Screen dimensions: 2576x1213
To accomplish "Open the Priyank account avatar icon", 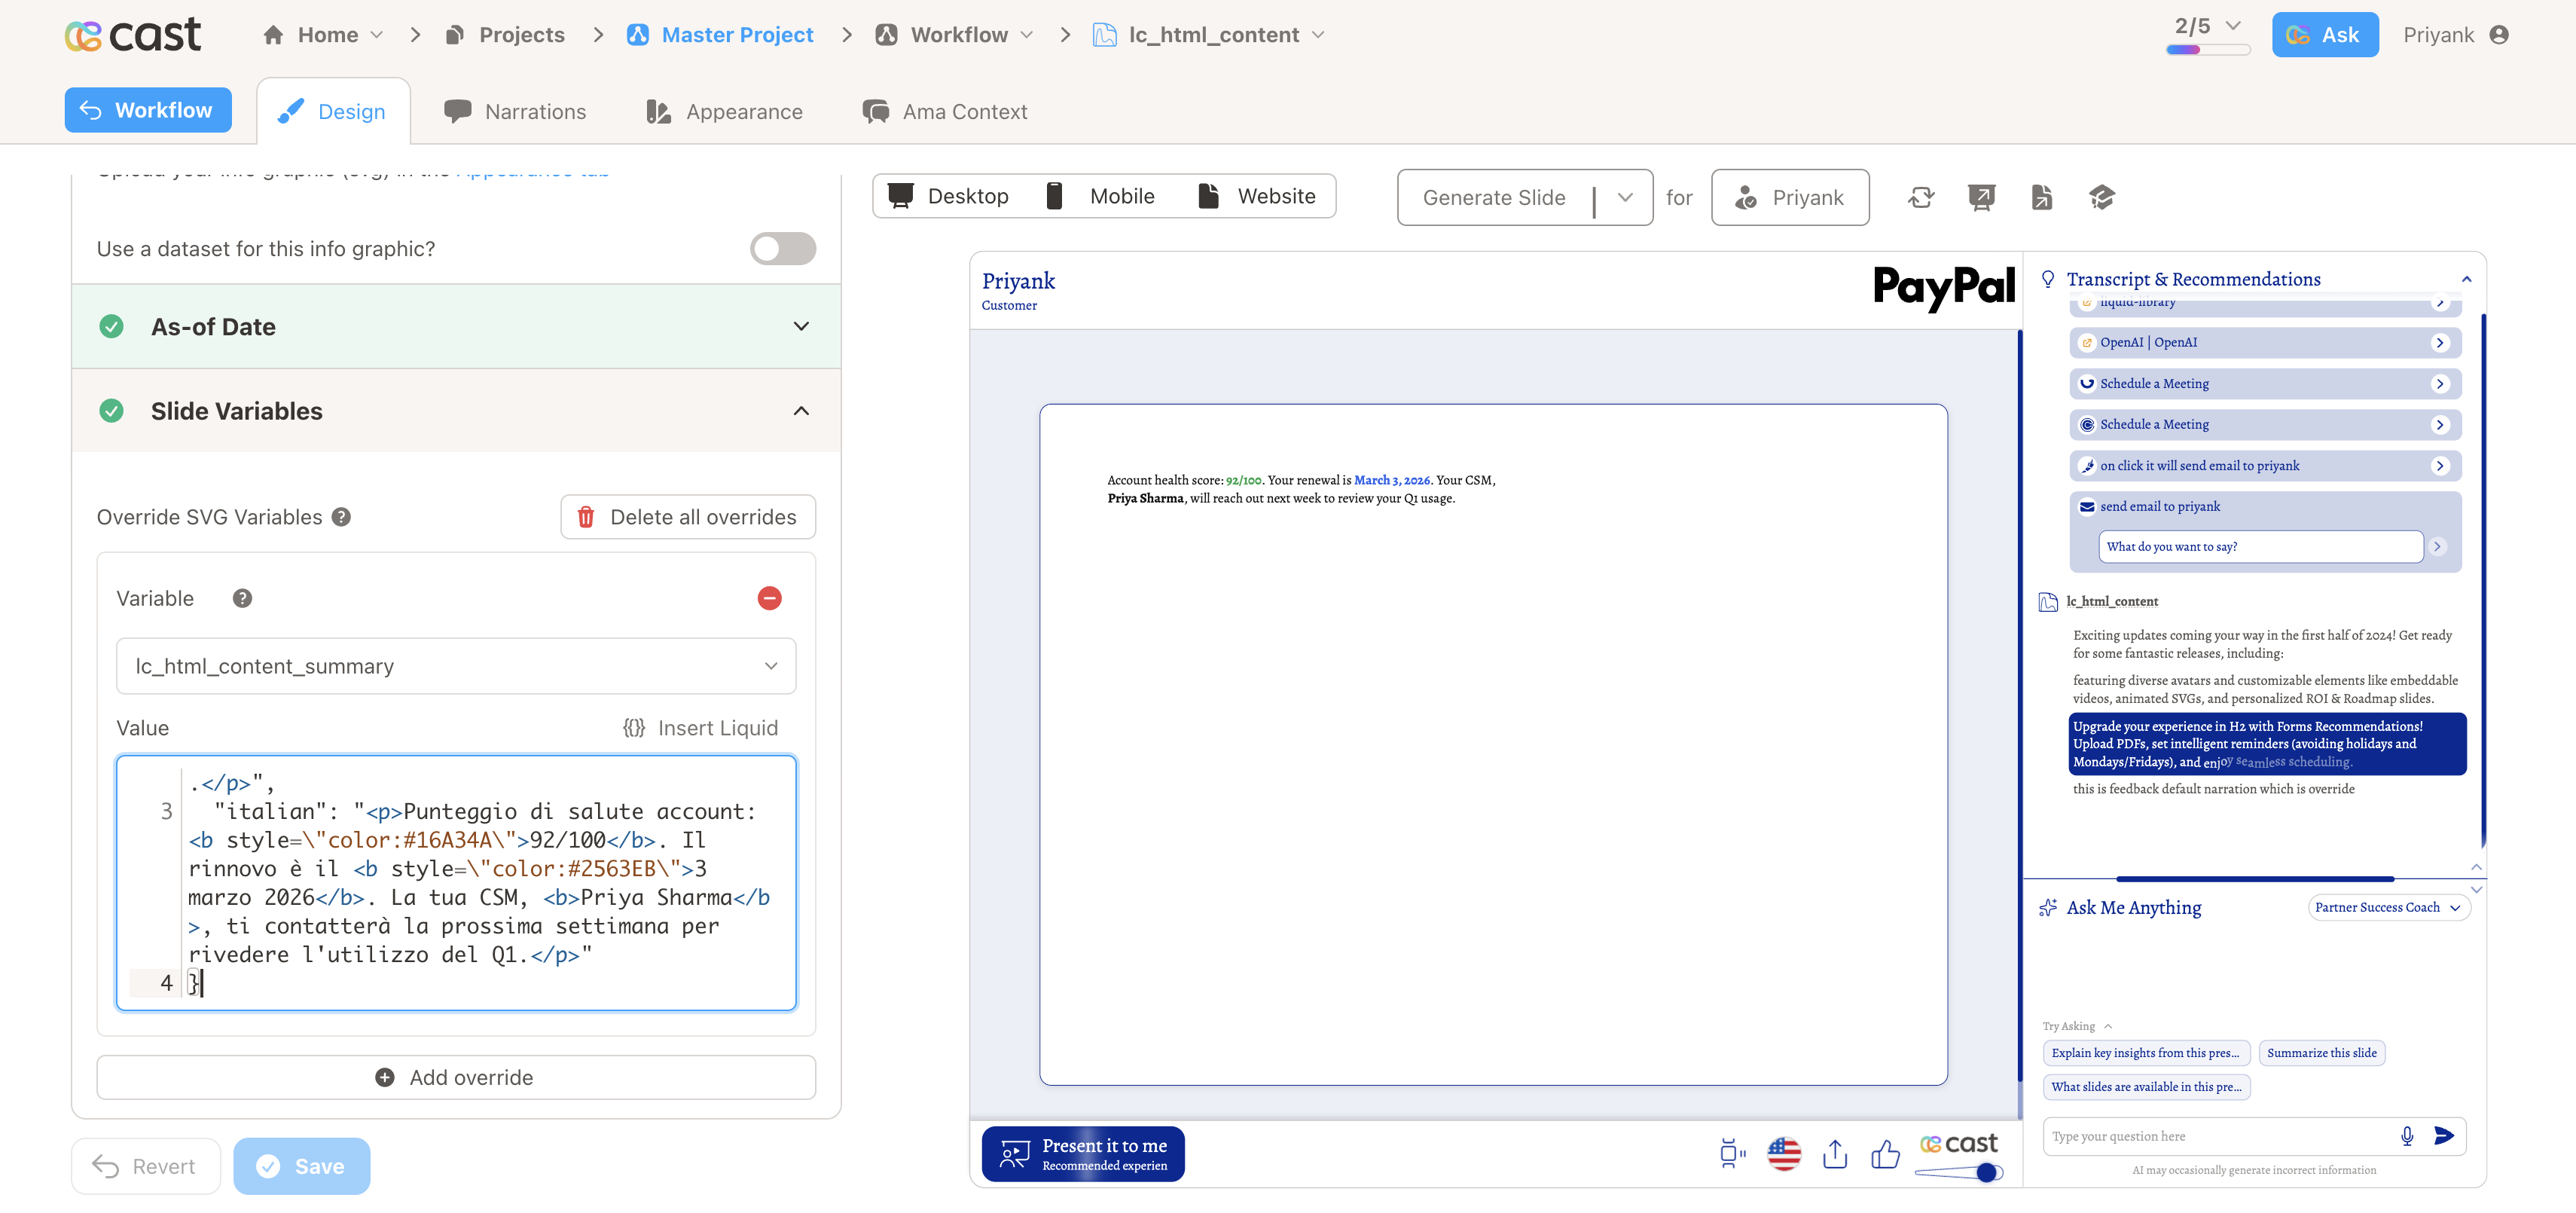I will coord(2498,35).
